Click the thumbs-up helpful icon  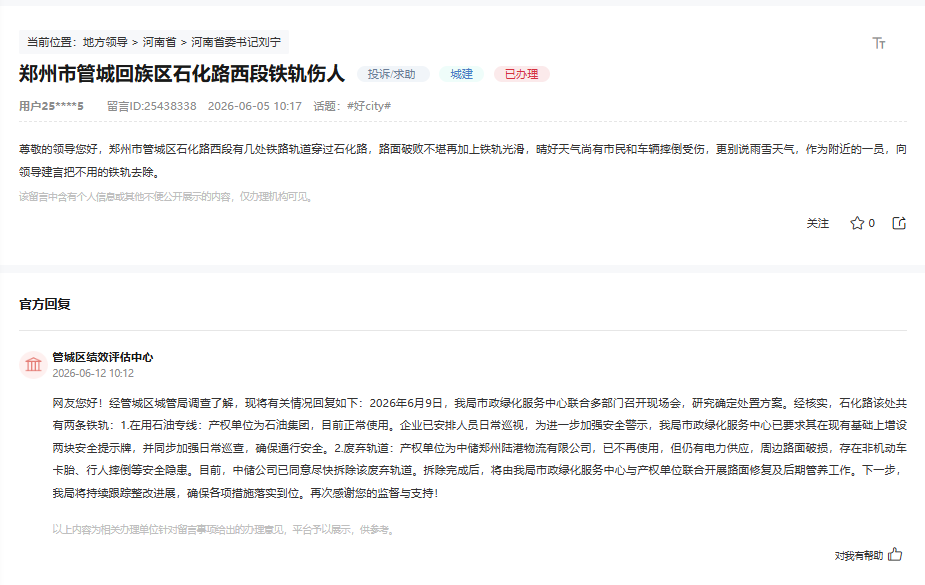[895, 554]
